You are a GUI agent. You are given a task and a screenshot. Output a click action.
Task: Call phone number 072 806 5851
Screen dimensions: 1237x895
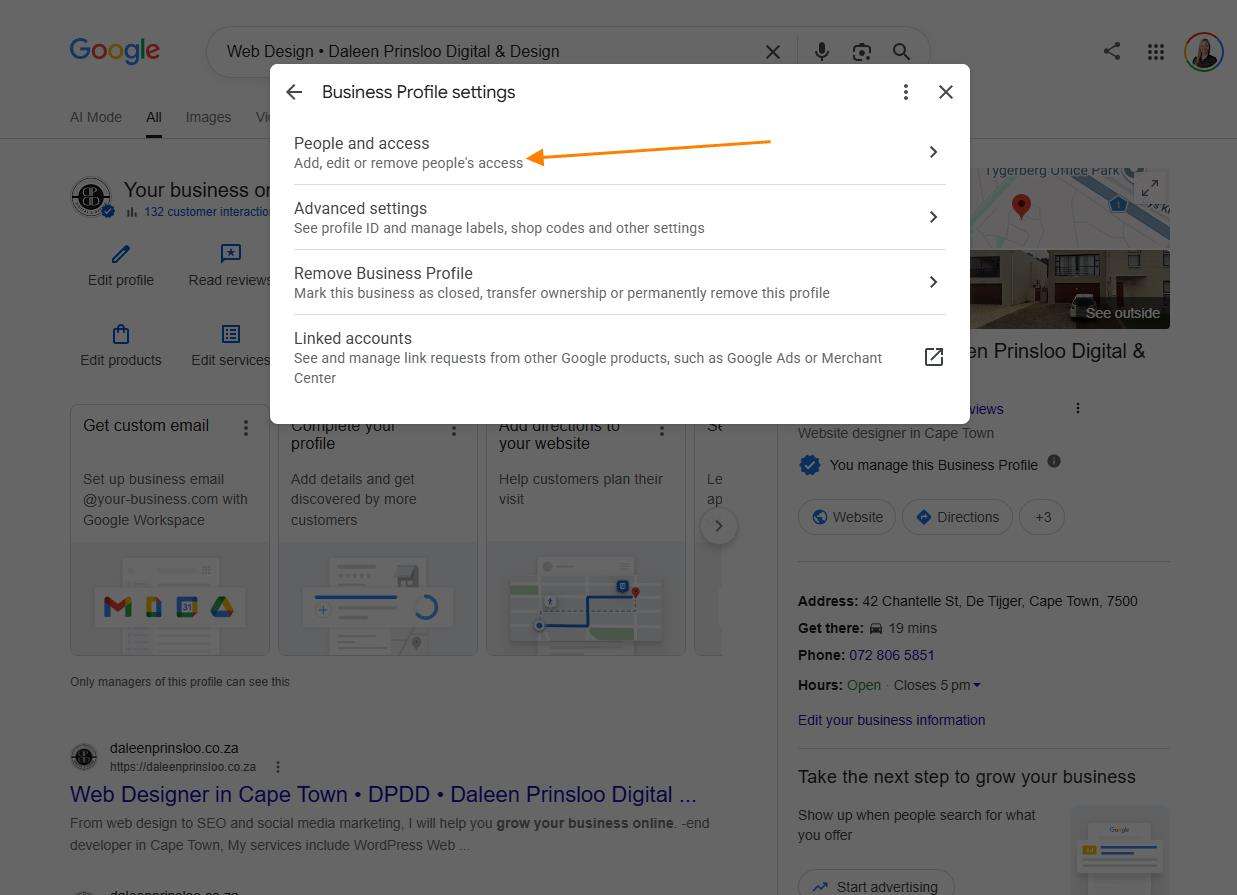coord(892,655)
